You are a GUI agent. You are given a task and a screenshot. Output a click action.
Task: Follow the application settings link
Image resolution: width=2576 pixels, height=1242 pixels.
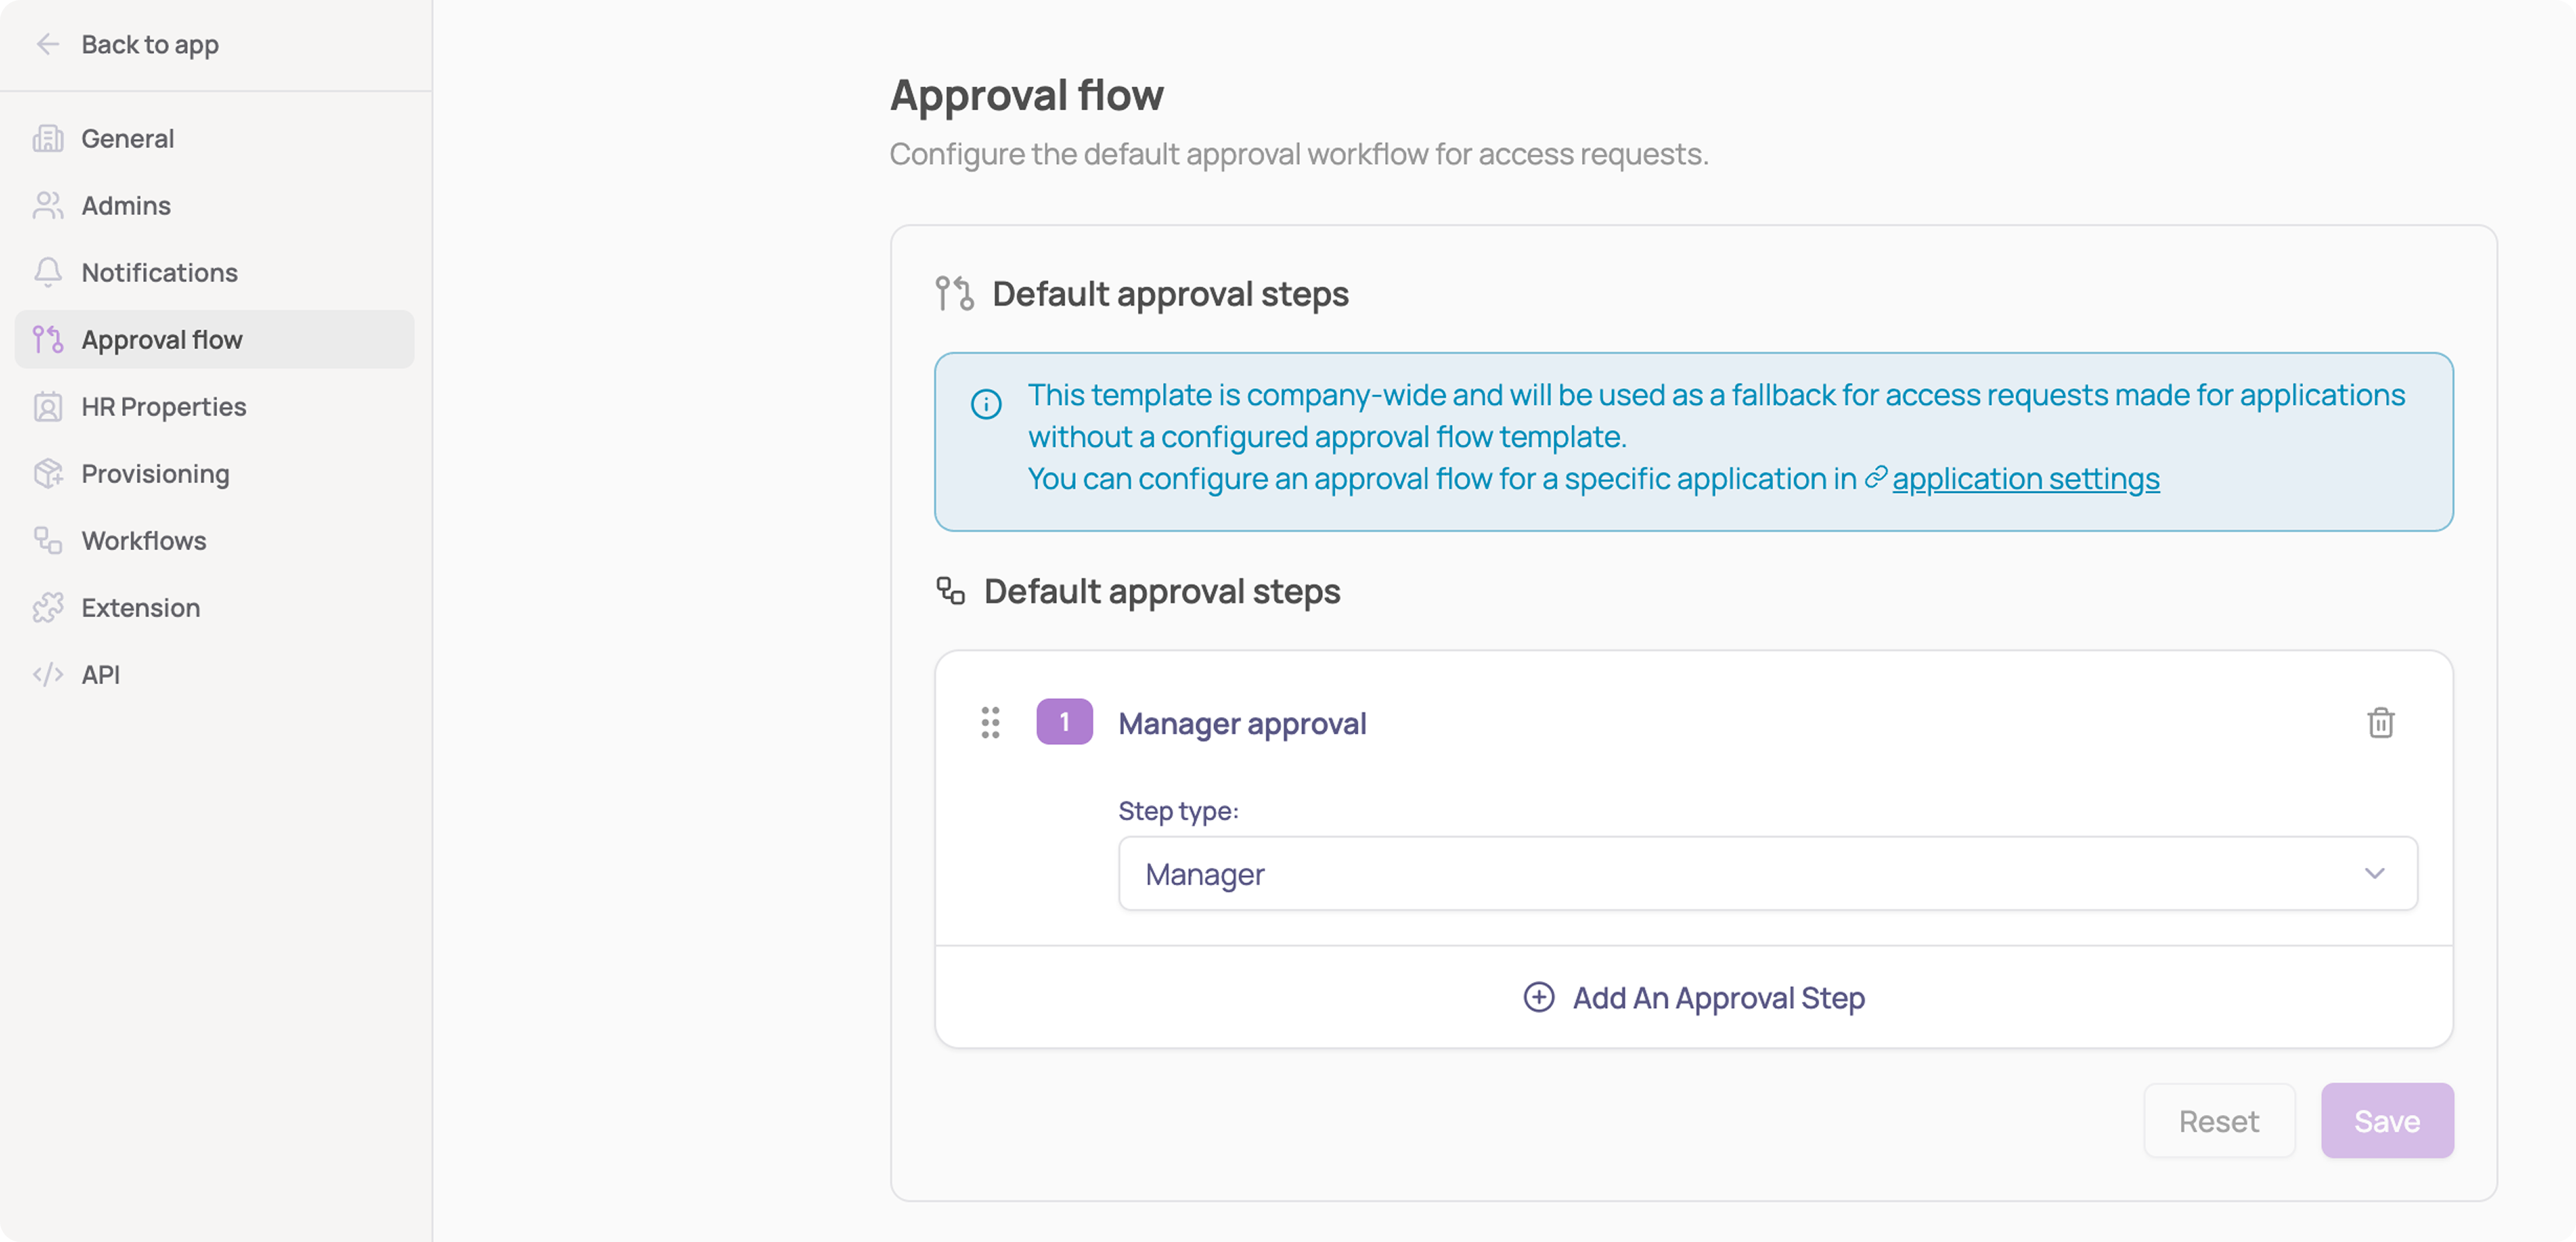point(2025,478)
